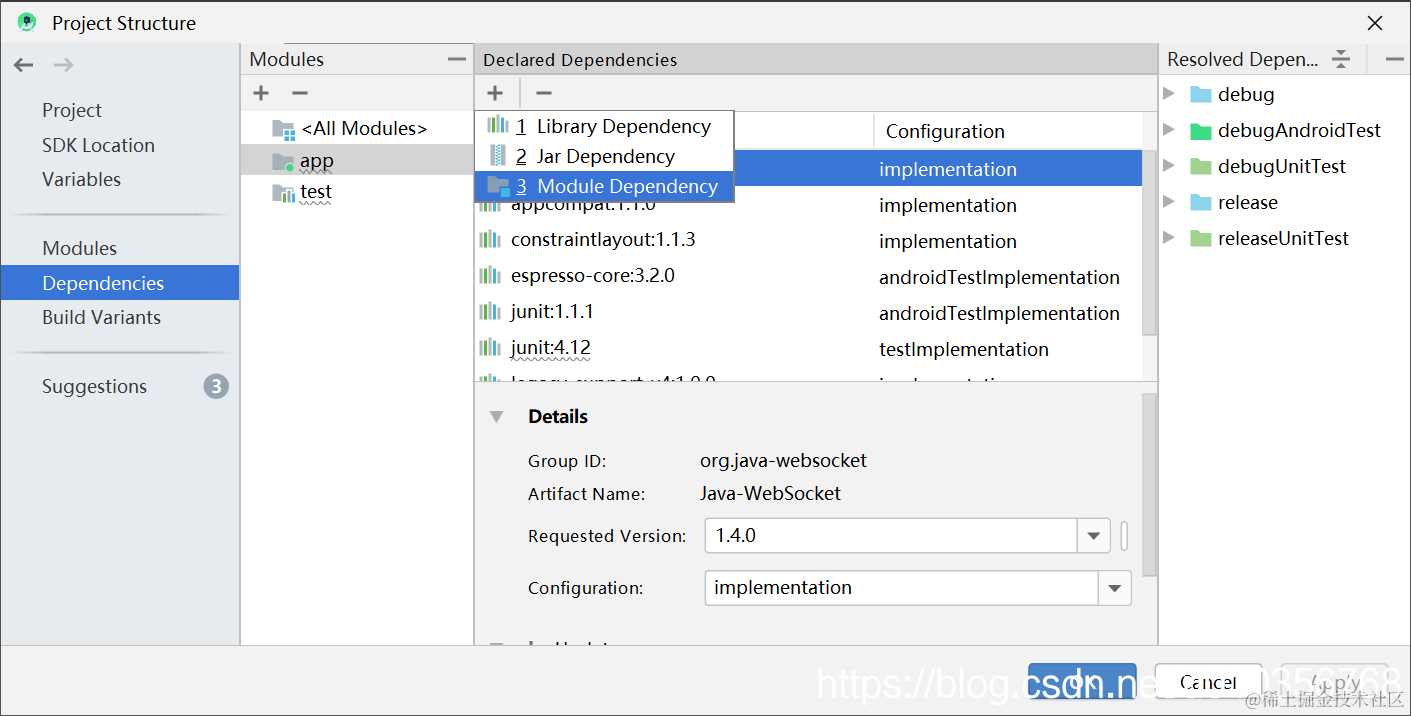The width and height of the screenshot is (1411, 716).
Task: Expand the release tree node
Action: (1169, 202)
